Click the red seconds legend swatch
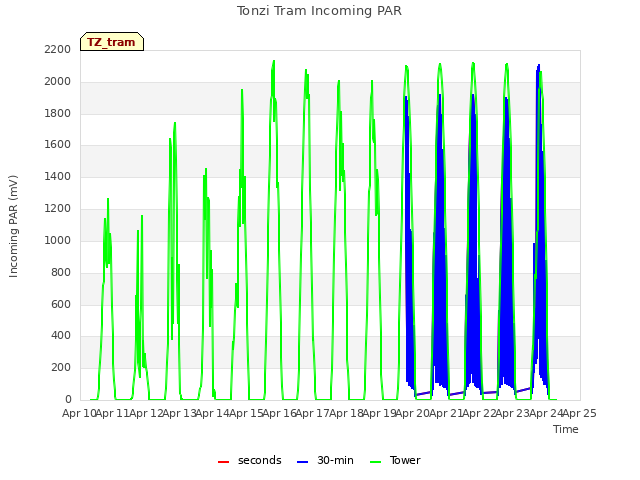 point(223,462)
